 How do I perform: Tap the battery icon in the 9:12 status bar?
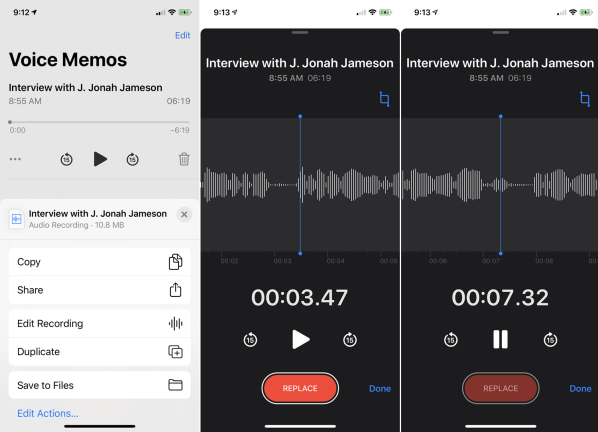[x=185, y=13]
